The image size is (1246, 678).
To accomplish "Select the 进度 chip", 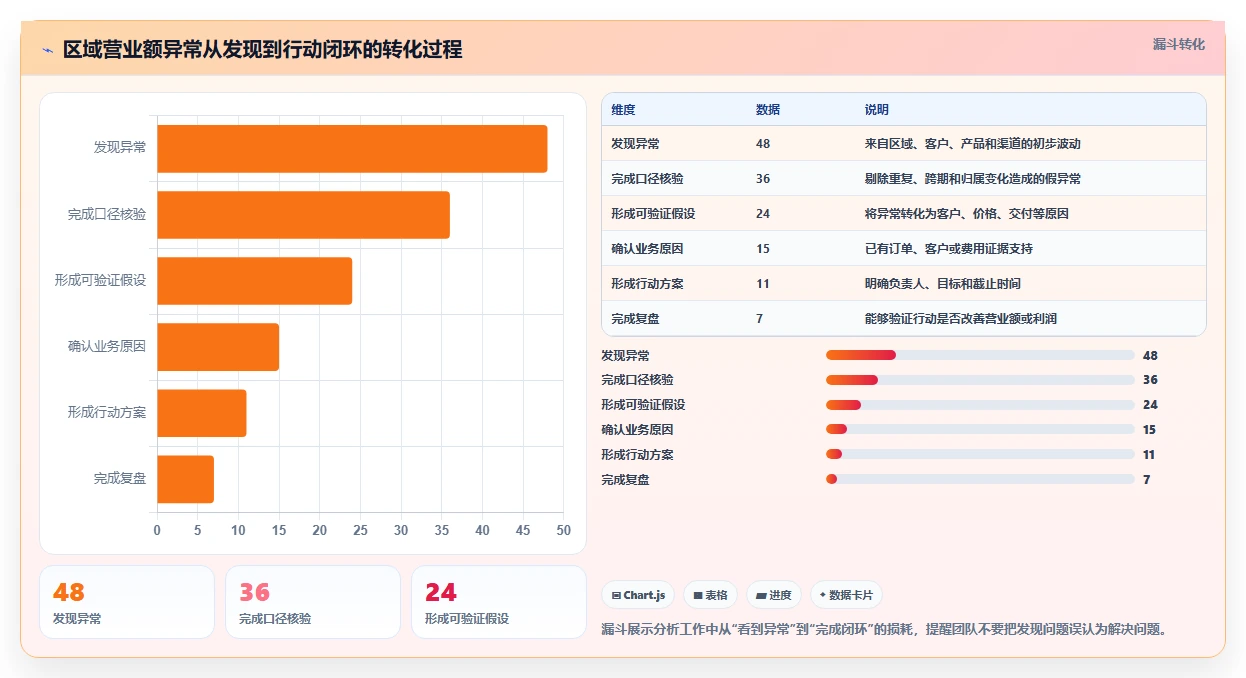I will 774,595.
